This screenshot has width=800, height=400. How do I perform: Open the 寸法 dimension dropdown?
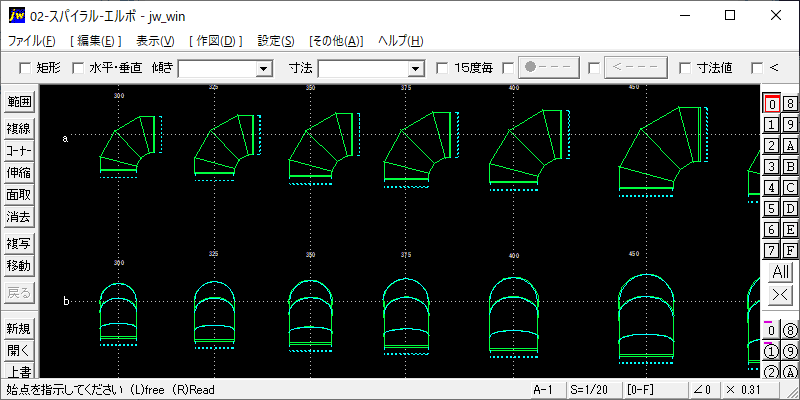[416, 68]
